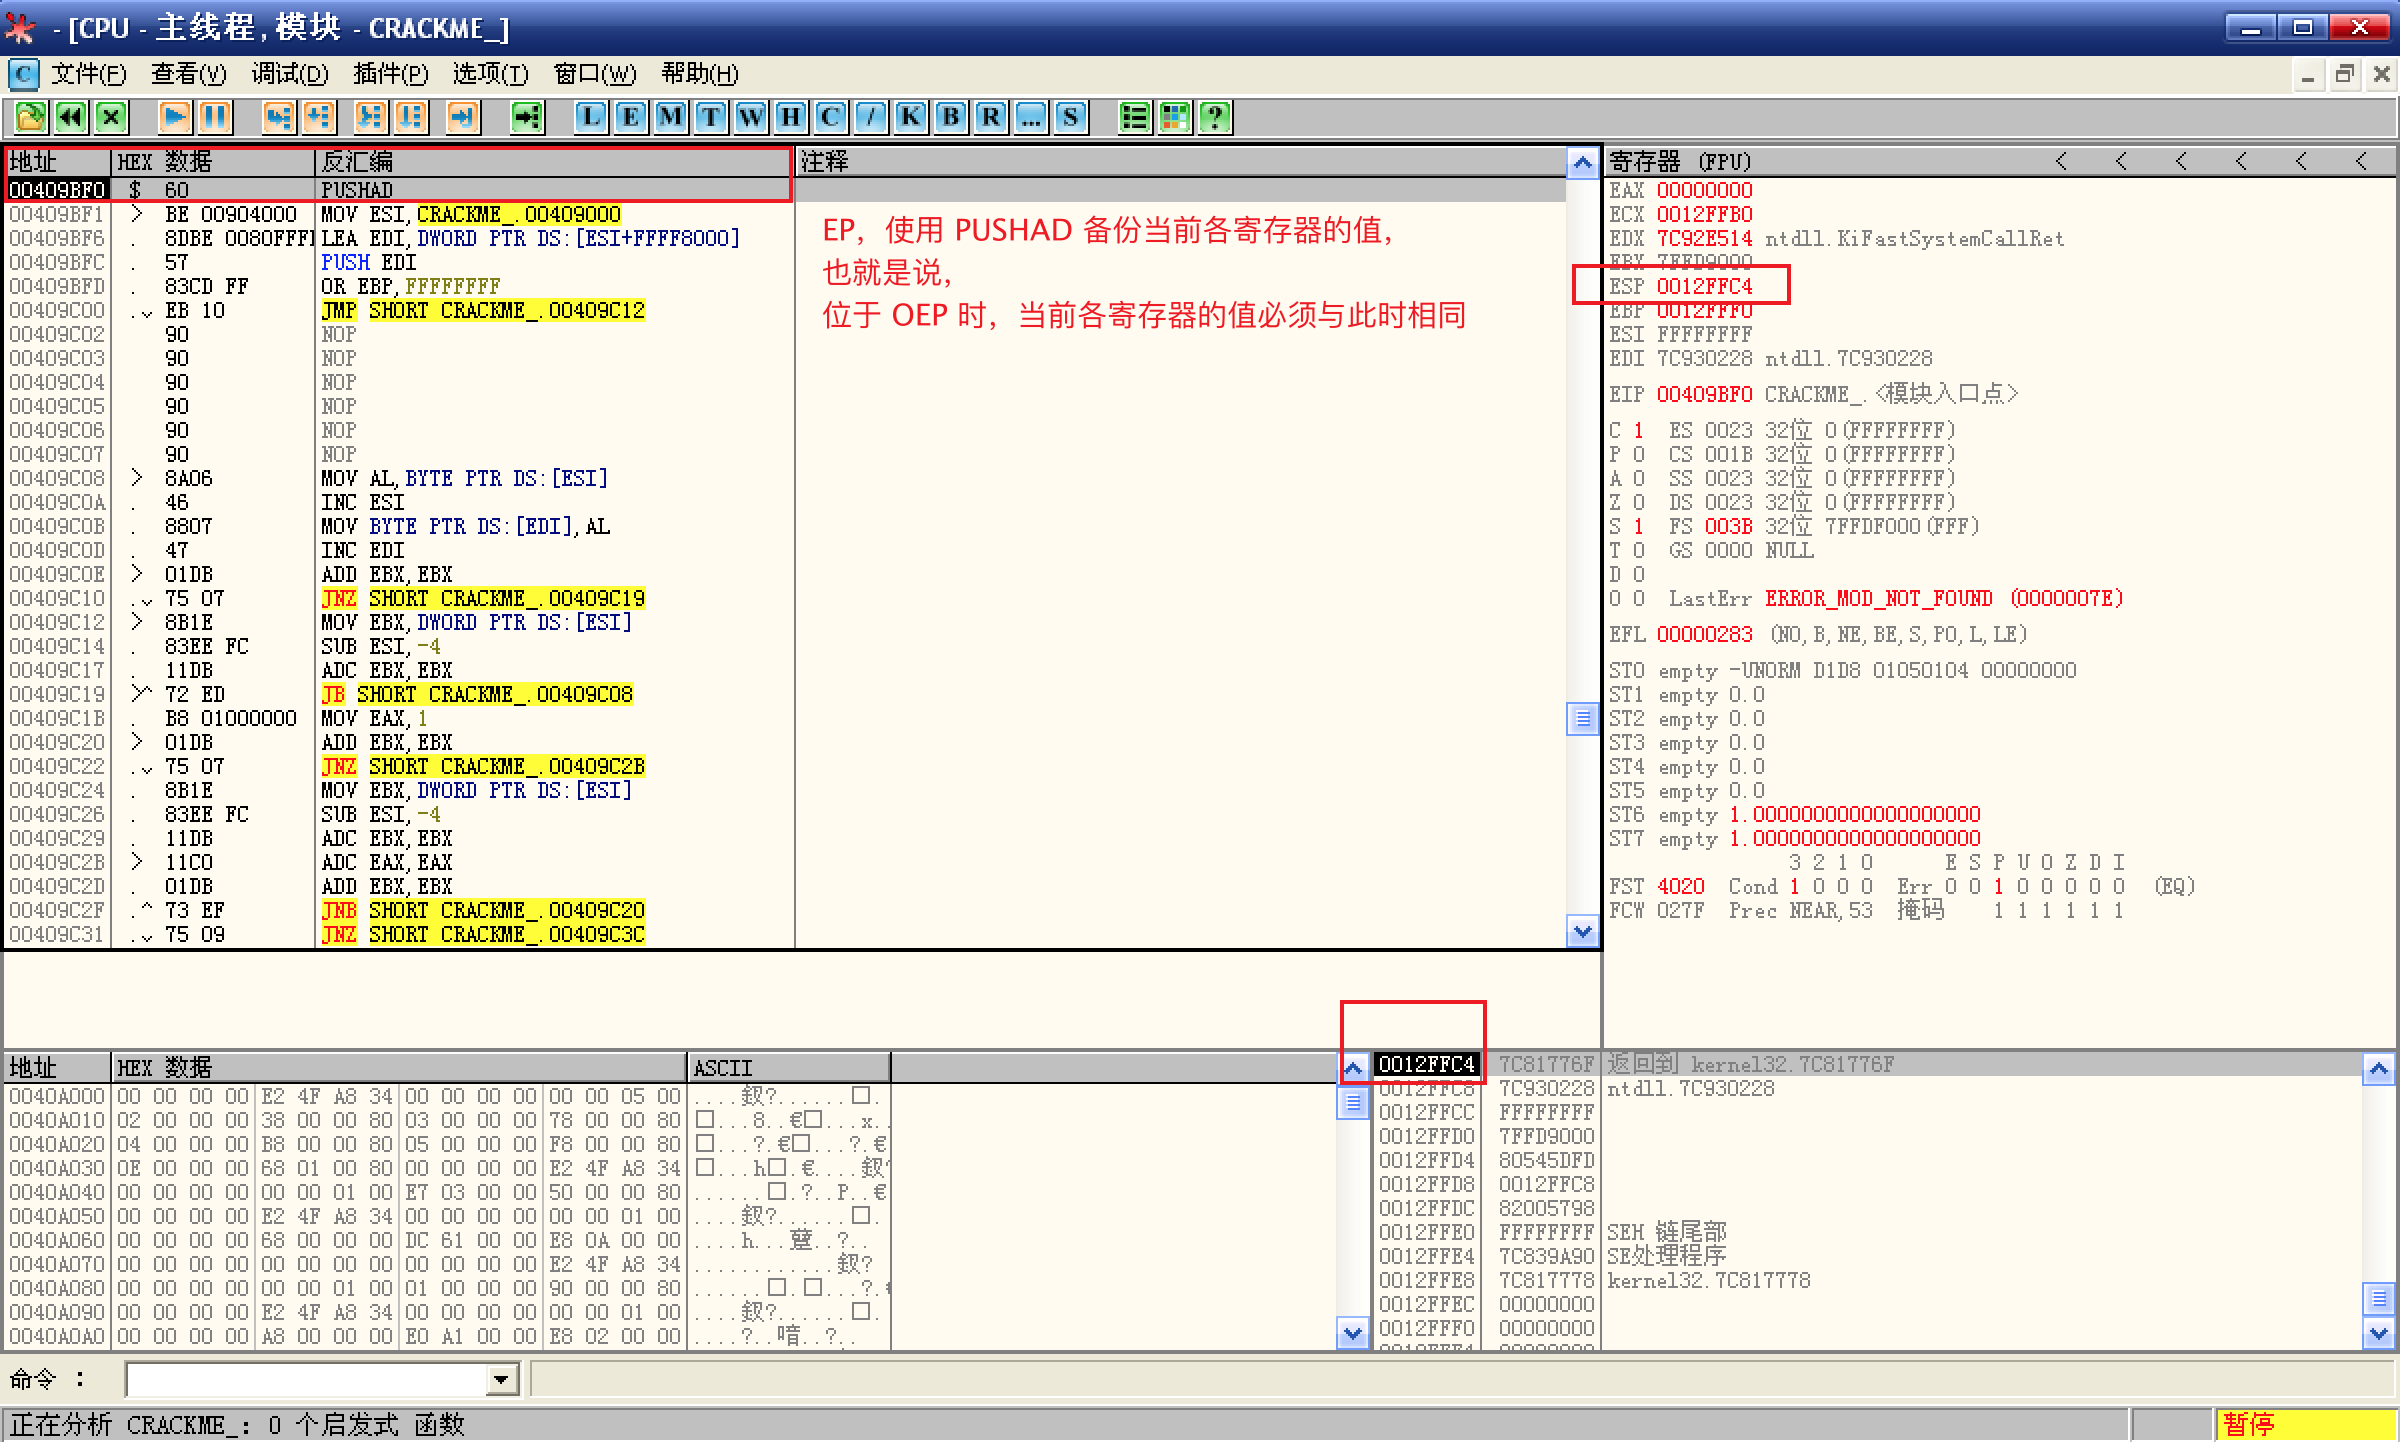Screen dimensions: 2400x1442
Task: Click the green Help question-mark icon
Action: click(1215, 117)
